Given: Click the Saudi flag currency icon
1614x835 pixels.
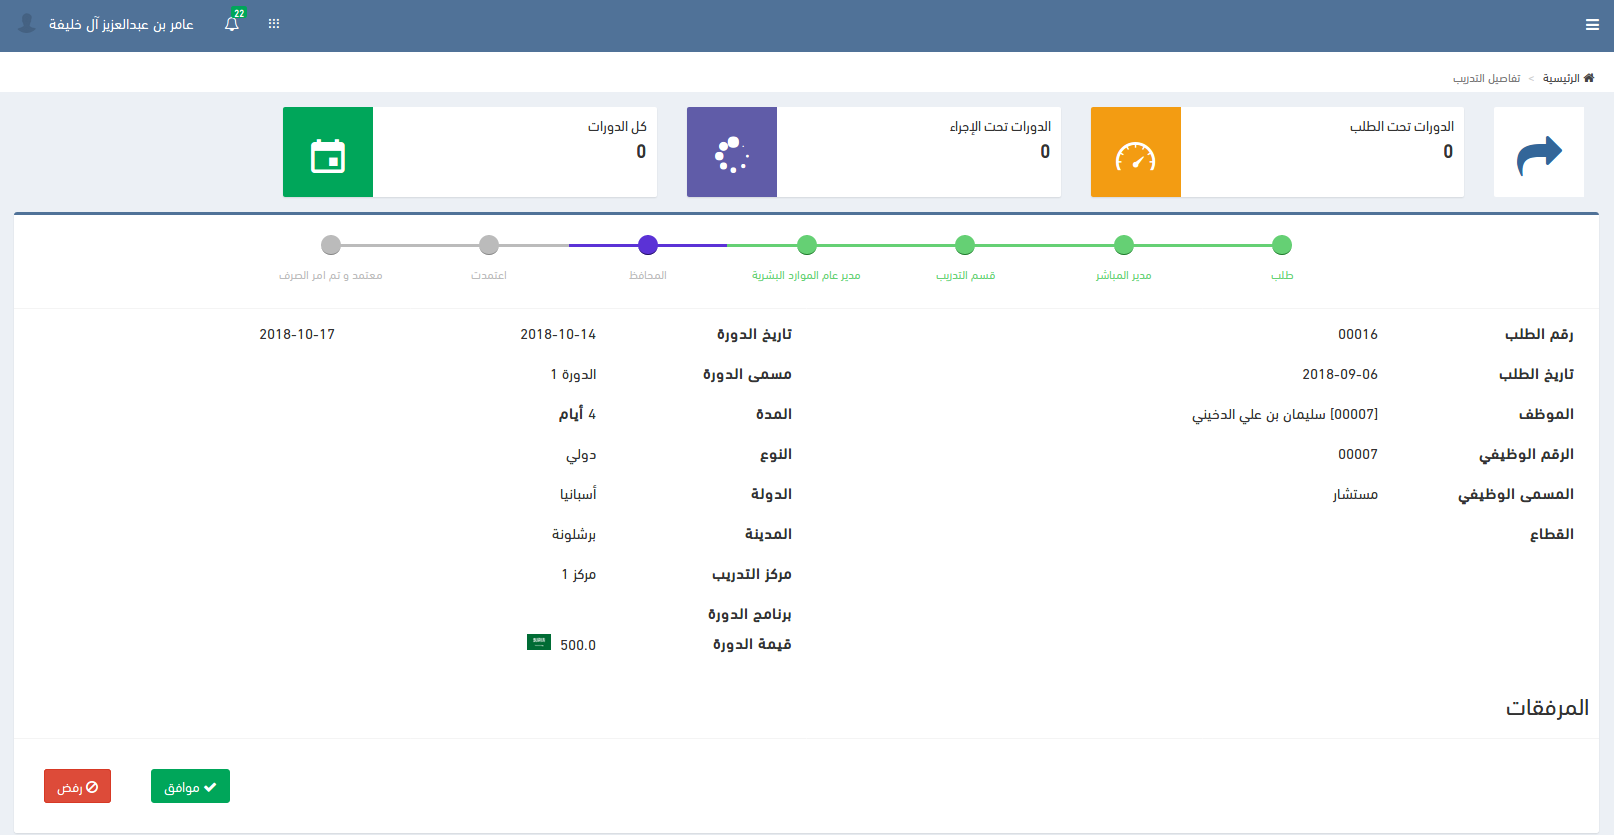Looking at the screenshot, I should [539, 642].
